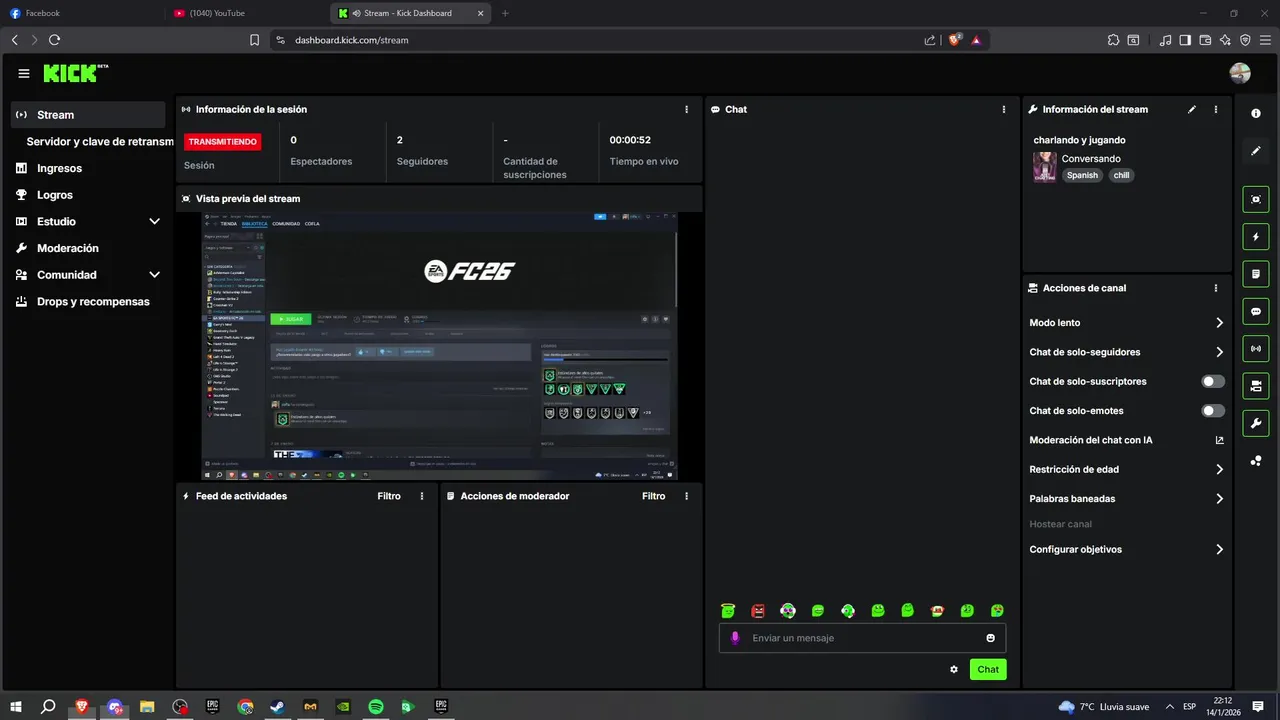This screenshot has width=1280, height=720.
Task: Open the user profile avatar menu
Action: [x=1240, y=73]
